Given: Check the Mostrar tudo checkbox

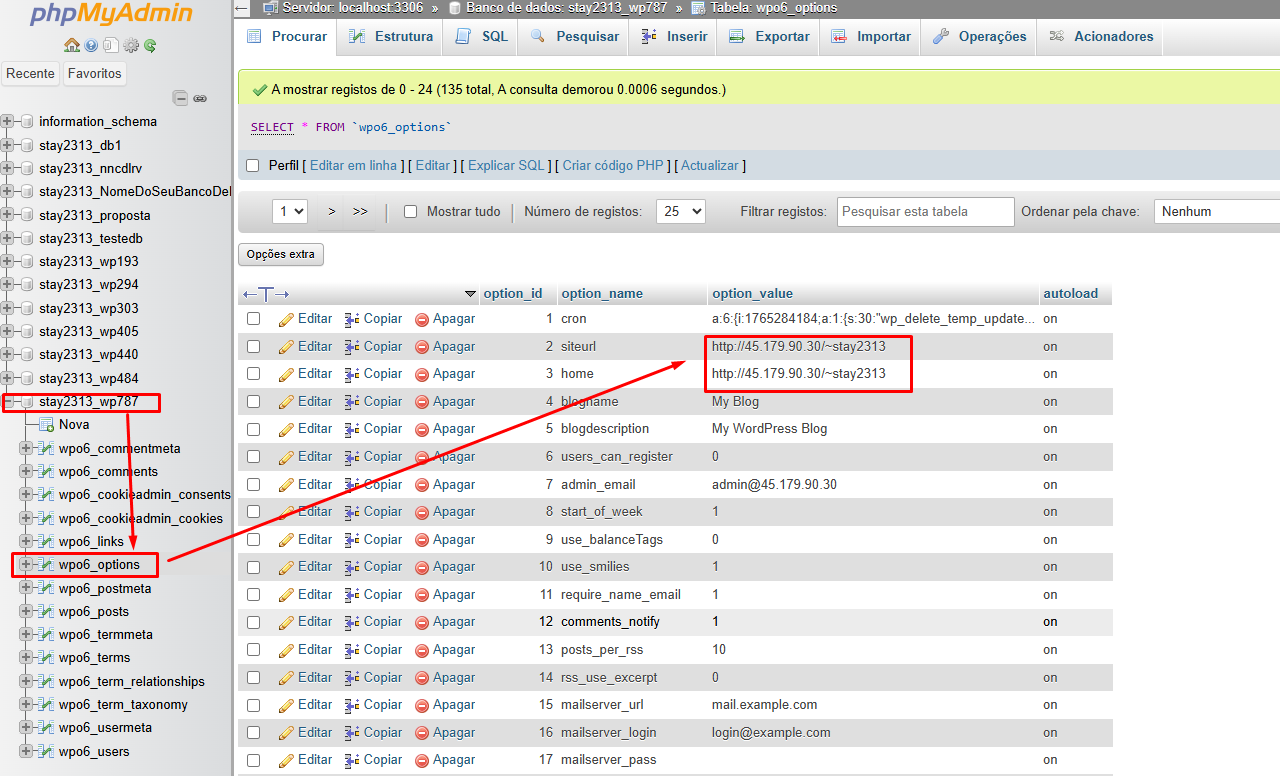Looking at the screenshot, I should [x=410, y=211].
